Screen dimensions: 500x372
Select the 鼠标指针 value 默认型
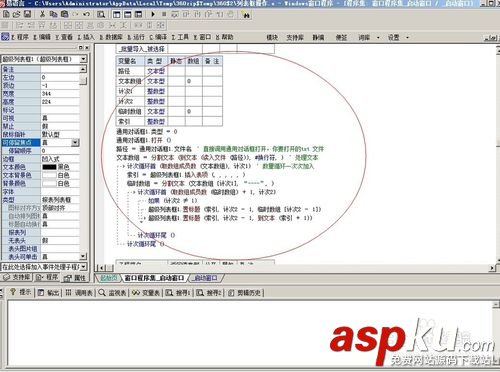(x=60, y=134)
